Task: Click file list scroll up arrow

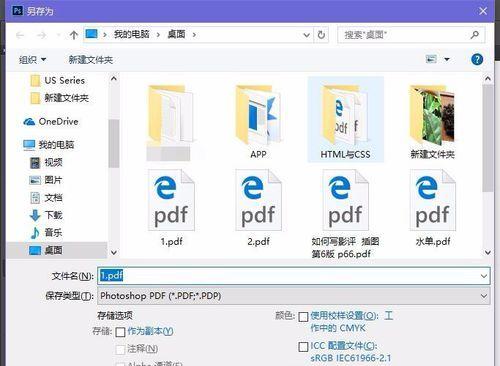Action: [488, 79]
